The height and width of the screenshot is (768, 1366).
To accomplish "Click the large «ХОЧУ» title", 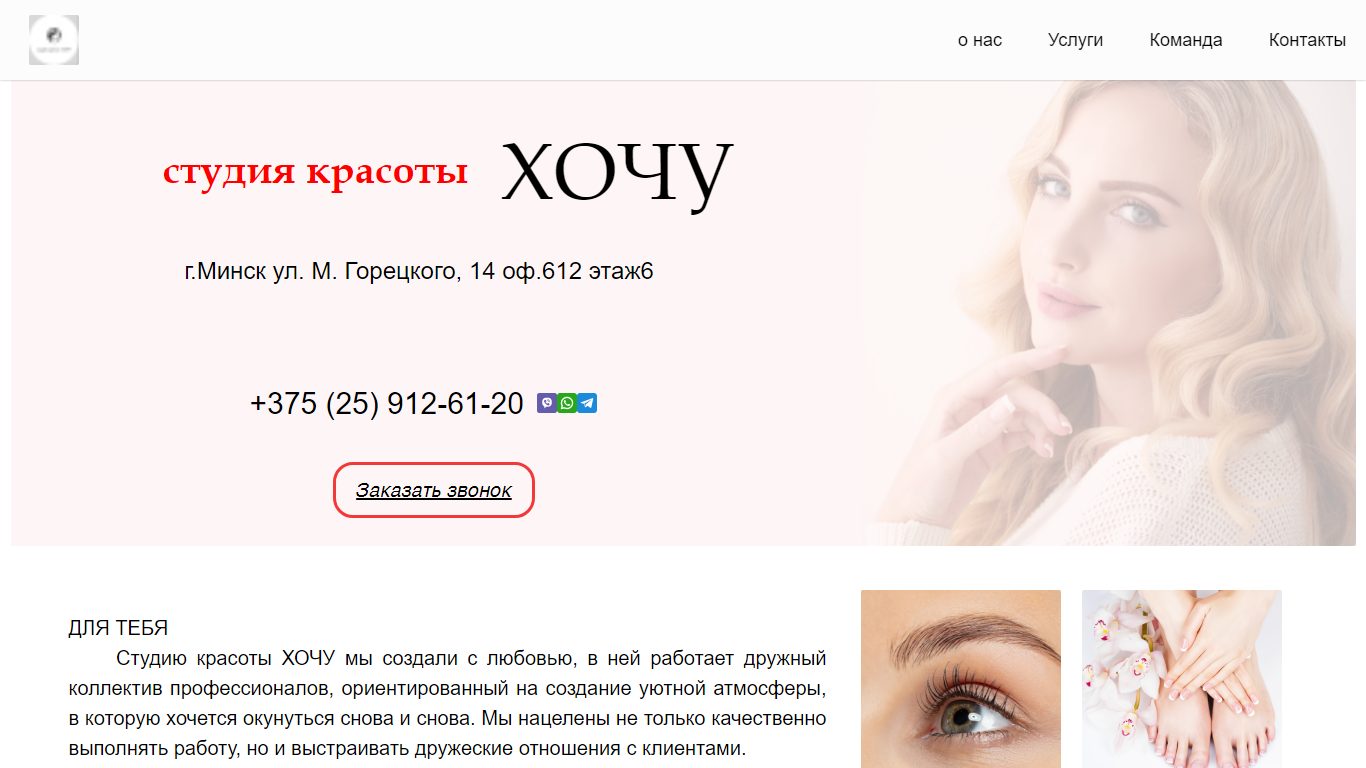I will [617, 172].
